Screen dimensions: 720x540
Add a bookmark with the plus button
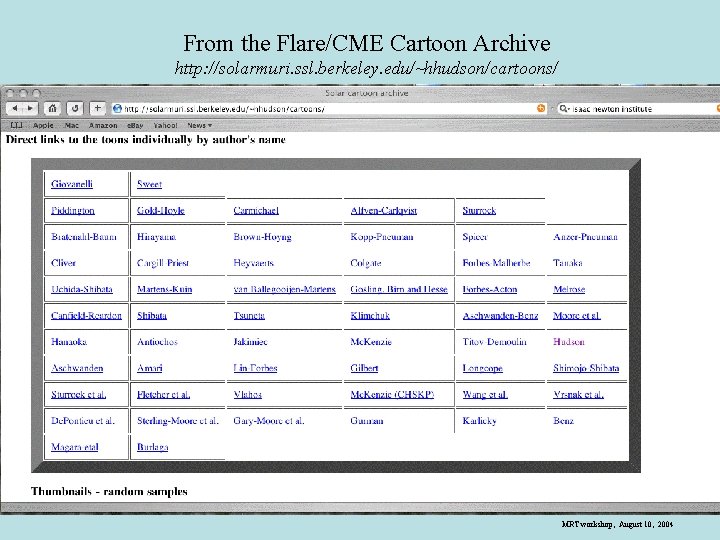pos(97,108)
